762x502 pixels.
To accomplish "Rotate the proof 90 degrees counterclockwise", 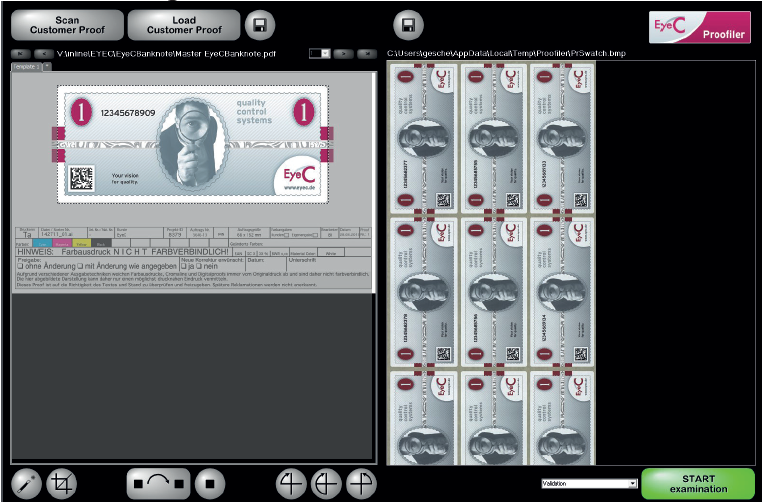I will point(291,484).
